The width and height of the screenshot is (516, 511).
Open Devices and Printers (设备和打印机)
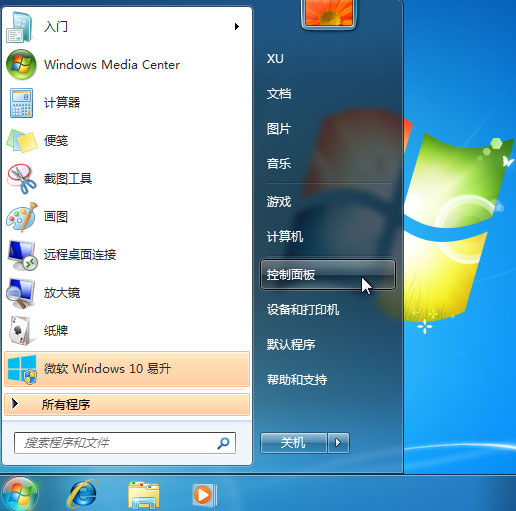[x=303, y=310]
